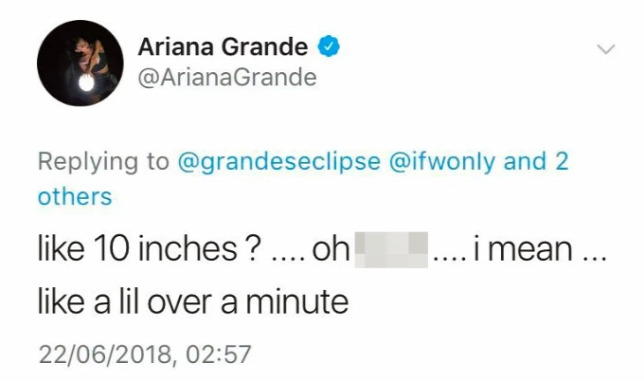
Task: Open the @grandeseclipse mention
Action: click(279, 162)
